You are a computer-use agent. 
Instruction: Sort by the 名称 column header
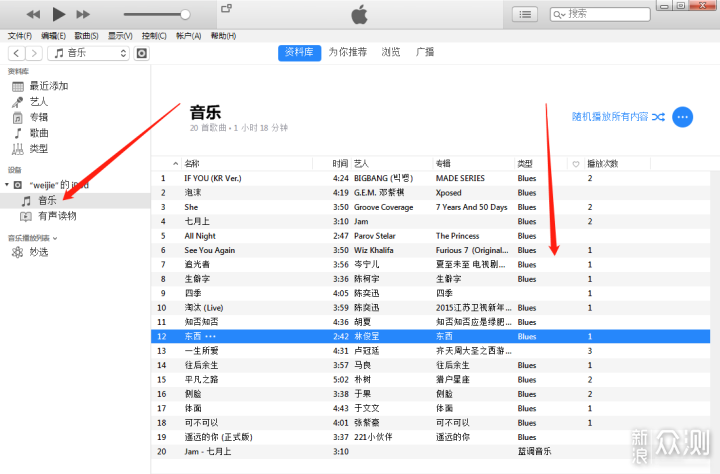(192, 164)
